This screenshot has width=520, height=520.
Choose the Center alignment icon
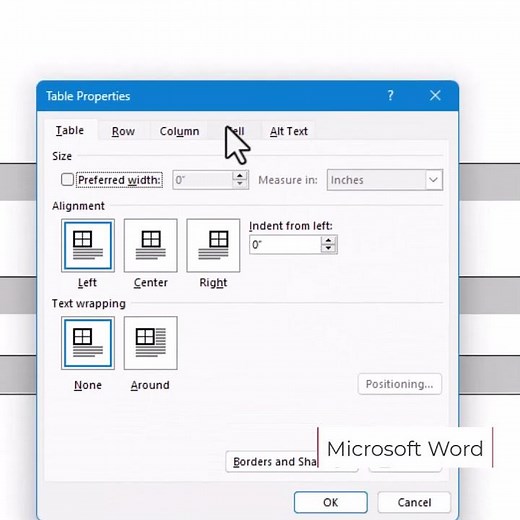(x=151, y=245)
